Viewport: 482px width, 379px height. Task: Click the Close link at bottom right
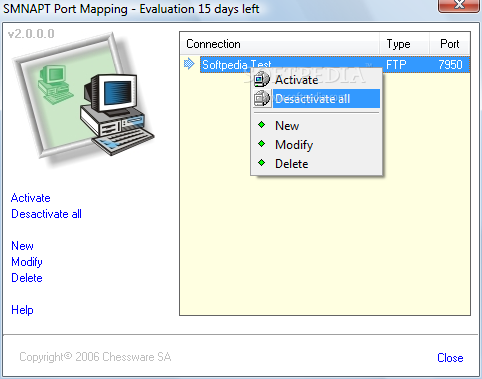450,358
